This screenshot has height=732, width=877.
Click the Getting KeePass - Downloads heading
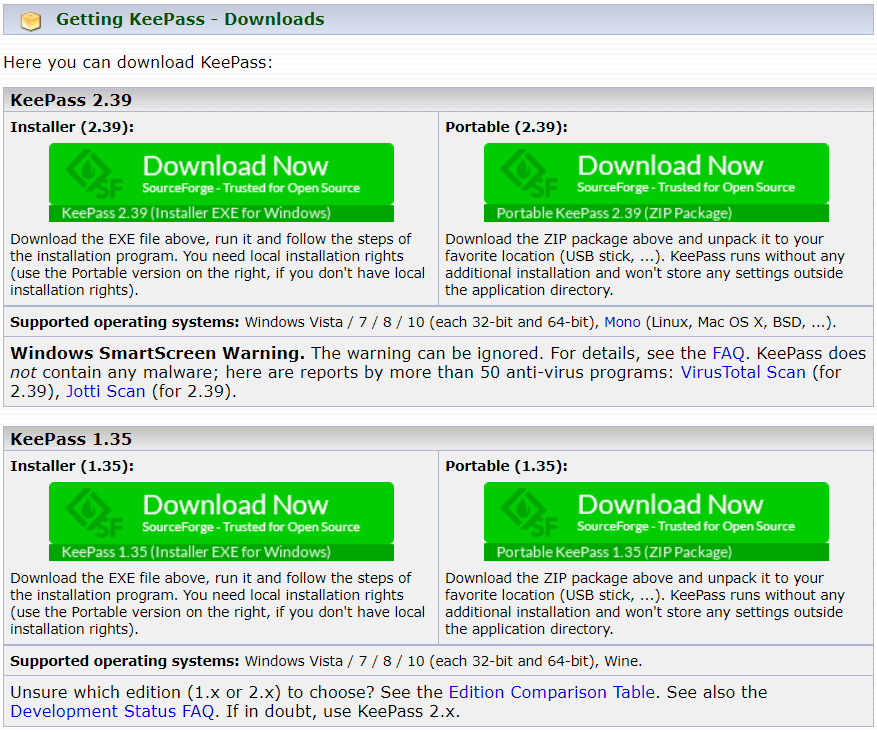(190, 20)
